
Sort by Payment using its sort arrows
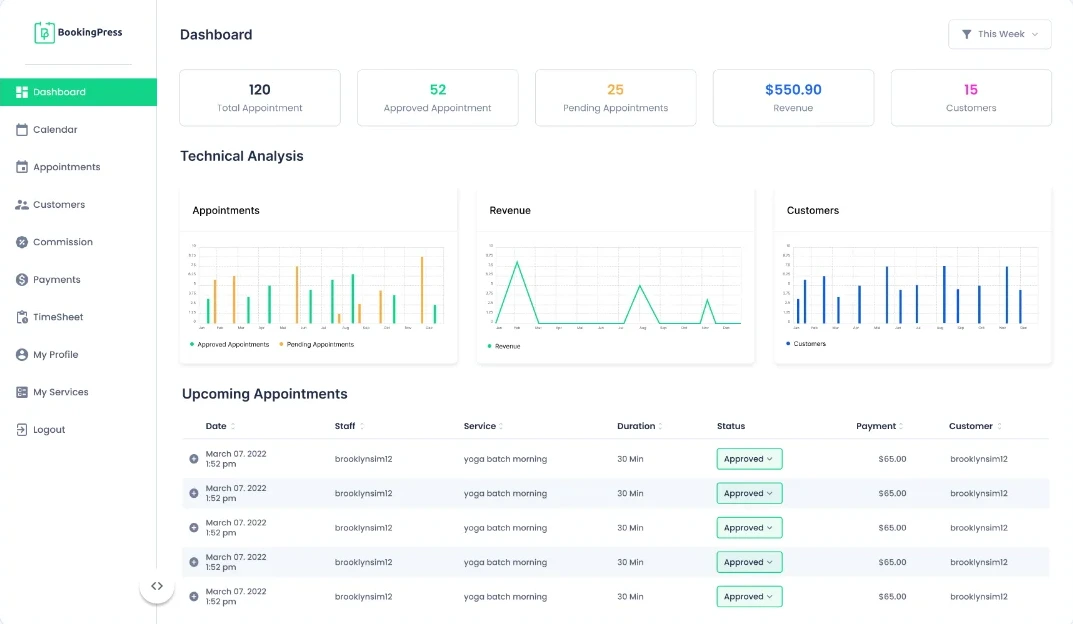[901, 426]
